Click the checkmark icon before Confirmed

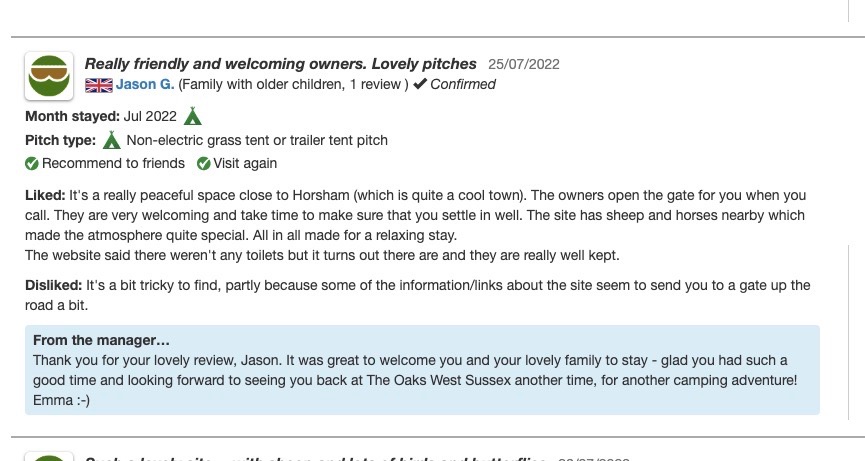tap(420, 85)
